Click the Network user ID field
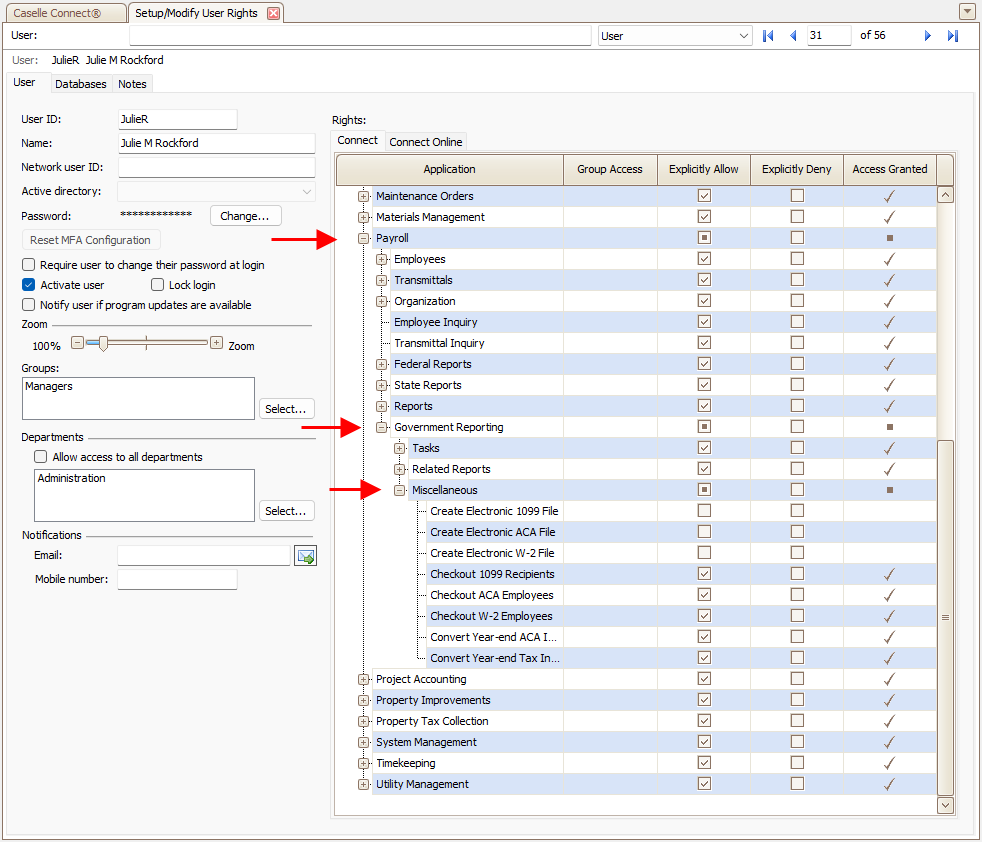Image resolution: width=982 pixels, height=842 pixels. click(216, 168)
